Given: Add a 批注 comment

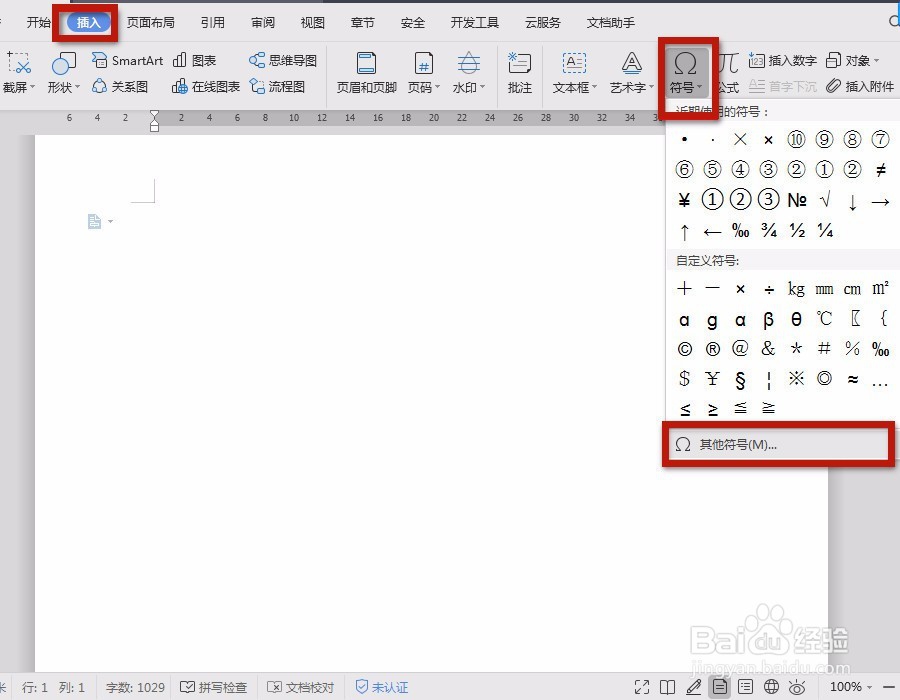Looking at the screenshot, I should (x=519, y=73).
